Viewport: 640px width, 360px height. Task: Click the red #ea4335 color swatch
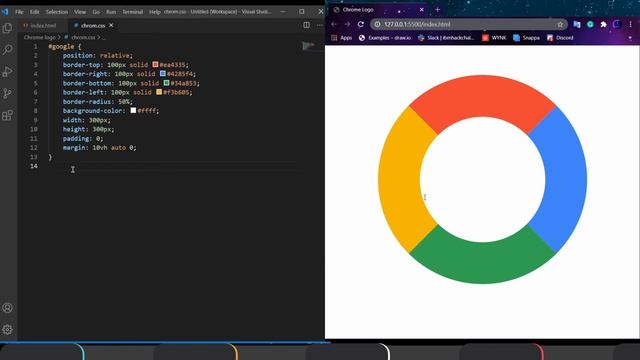point(155,64)
